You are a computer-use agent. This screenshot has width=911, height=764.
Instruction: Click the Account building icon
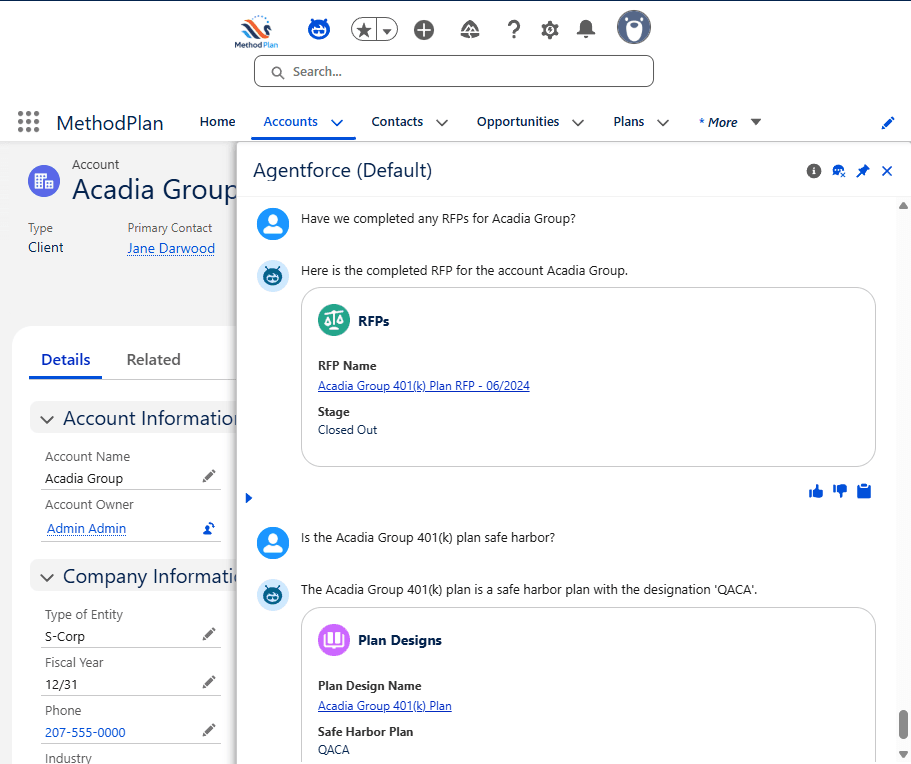(44, 181)
